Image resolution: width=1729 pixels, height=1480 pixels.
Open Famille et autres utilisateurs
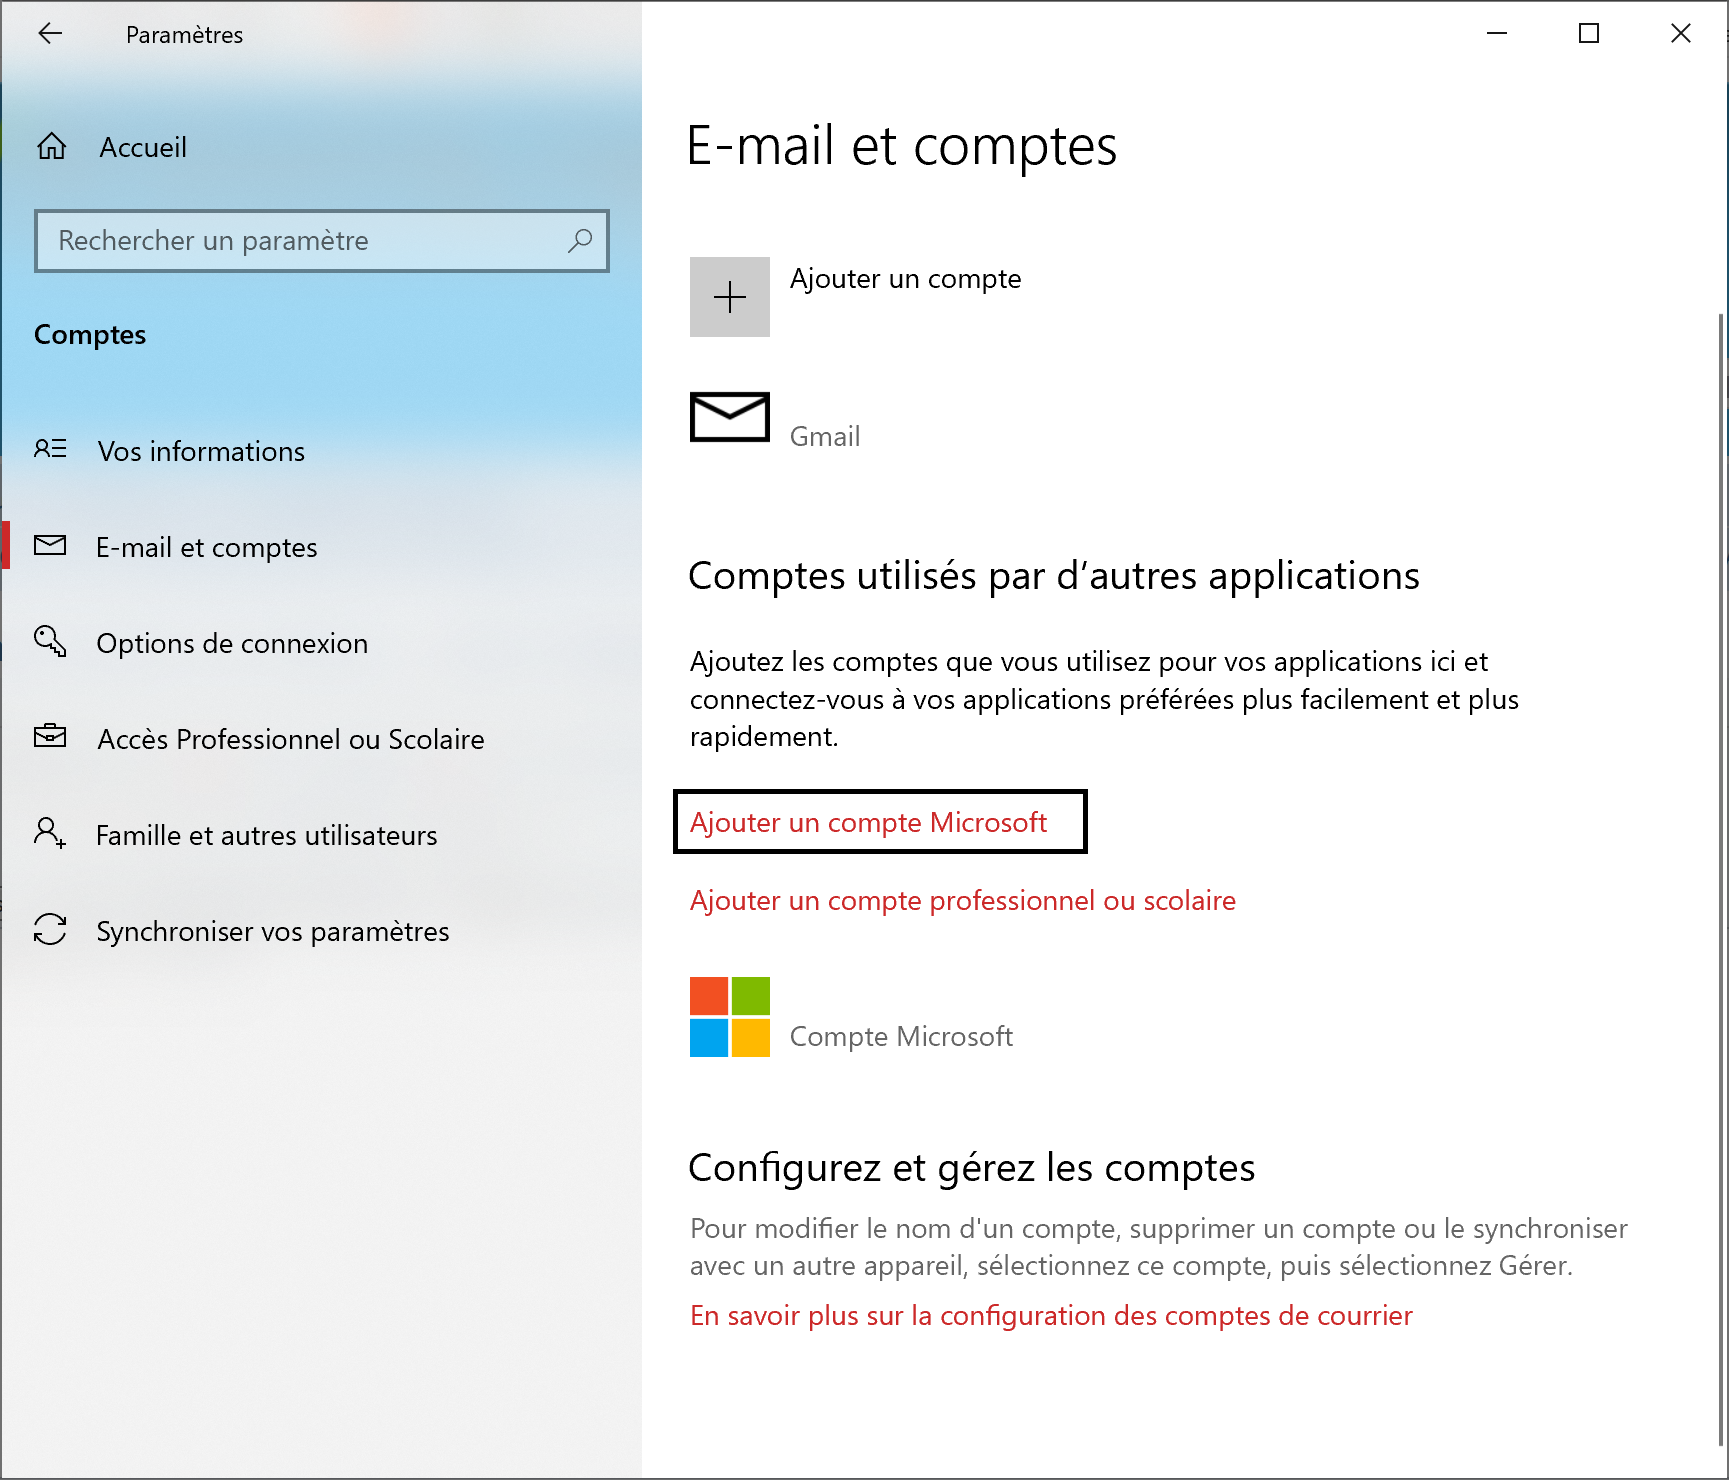[x=267, y=835]
